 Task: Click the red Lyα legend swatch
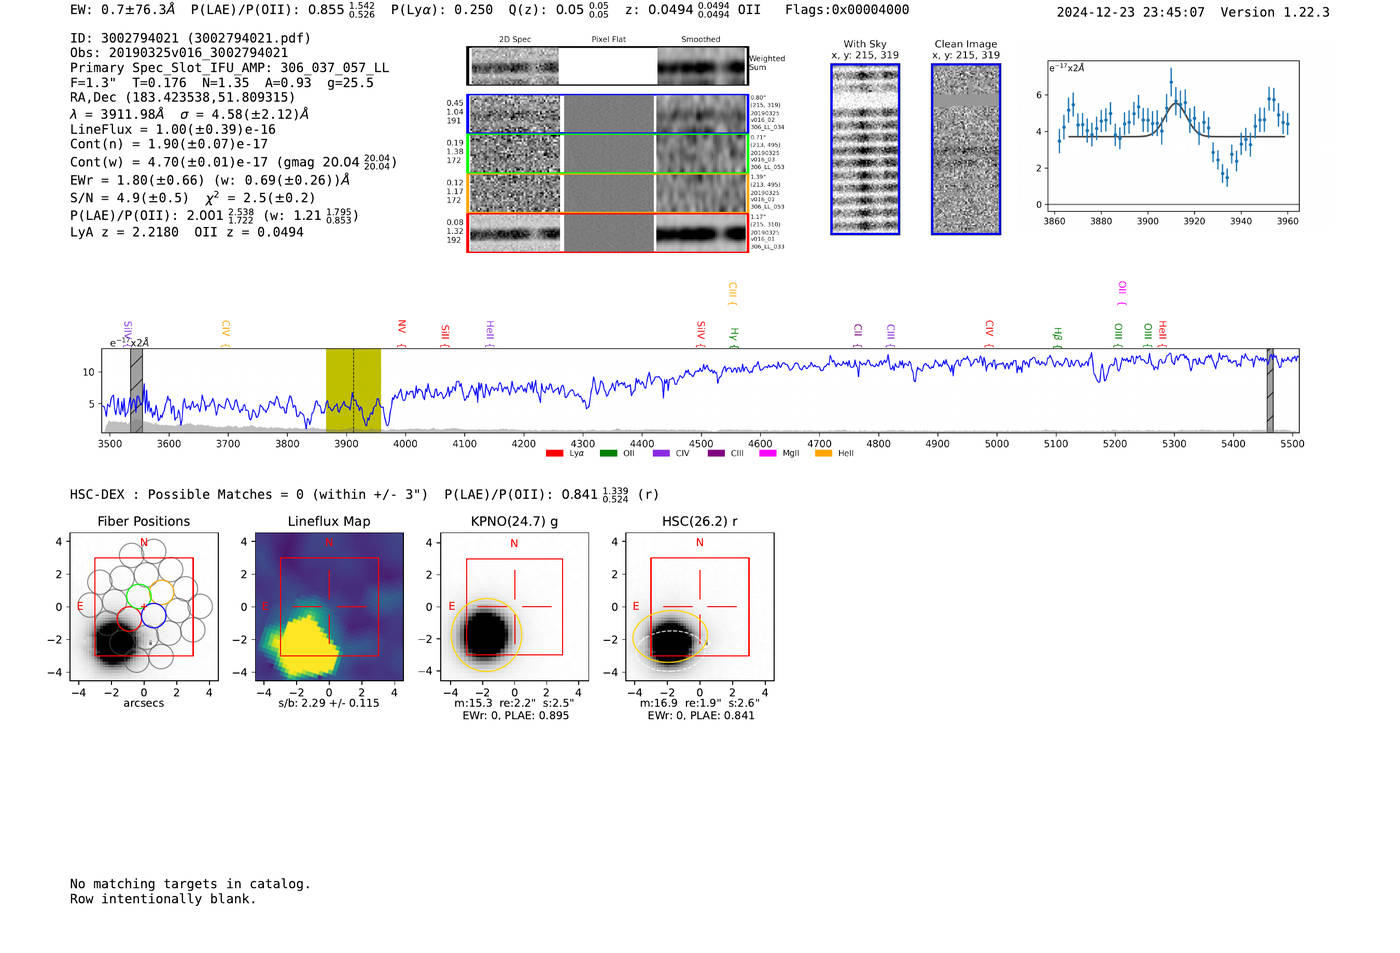coord(554,453)
